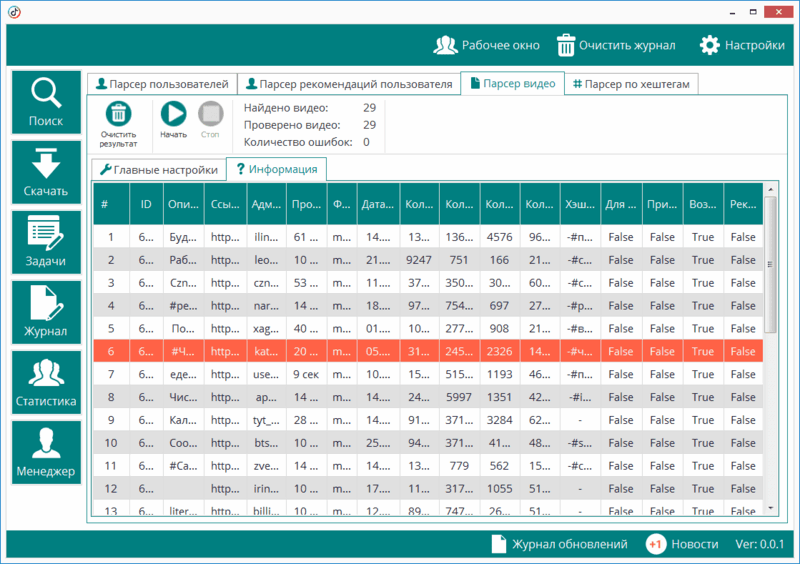The image size is (800, 564).
Task: Open Настройки settings in header
Action: [x=741, y=45]
